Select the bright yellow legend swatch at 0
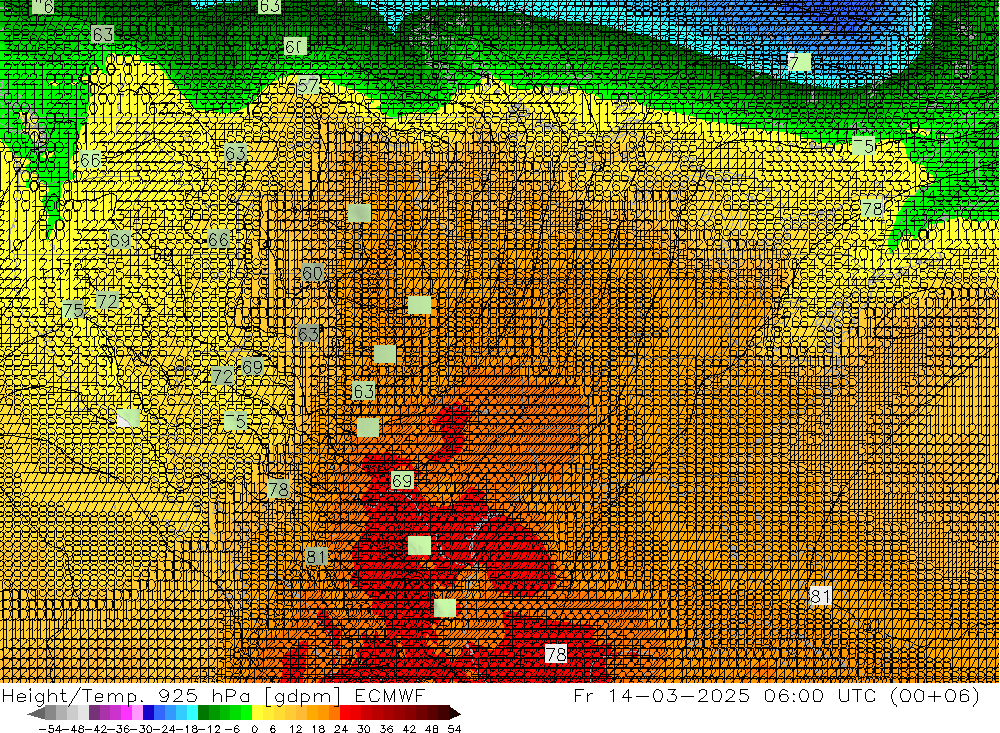 pyautogui.click(x=257, y=713)
